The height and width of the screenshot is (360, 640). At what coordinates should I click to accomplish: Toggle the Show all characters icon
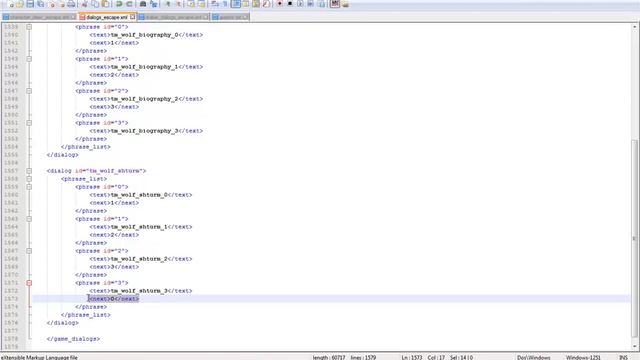click(x=225, y=4)
